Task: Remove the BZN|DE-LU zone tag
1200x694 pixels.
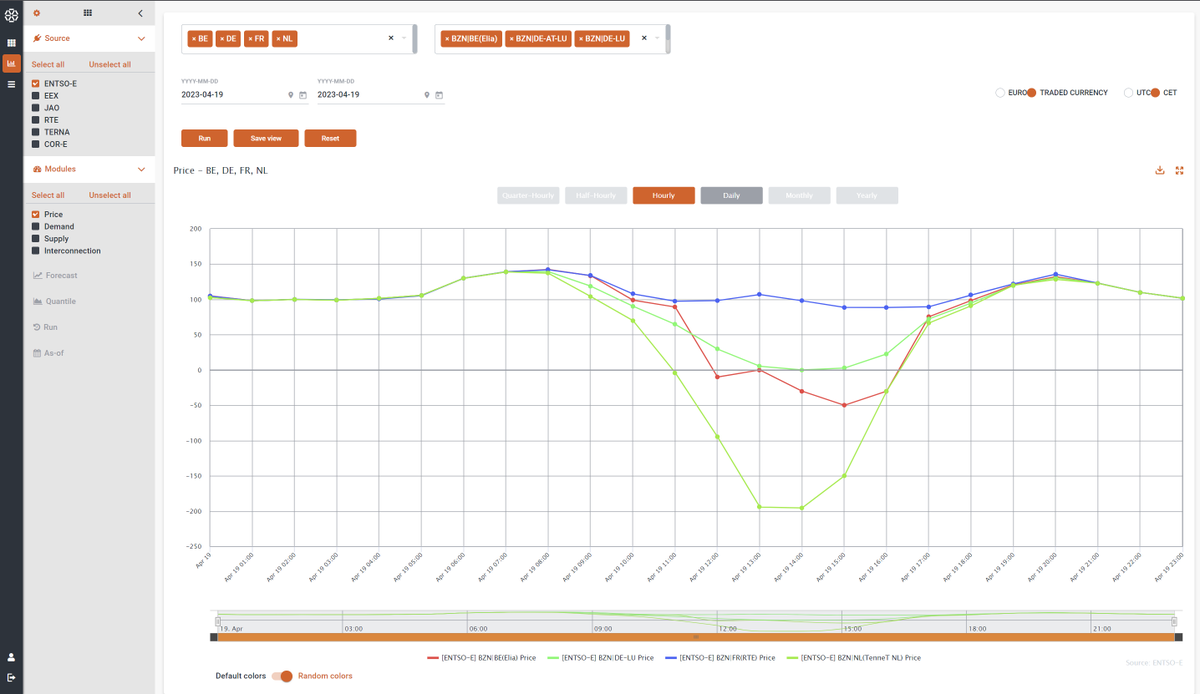Action: tap(580, 38)
